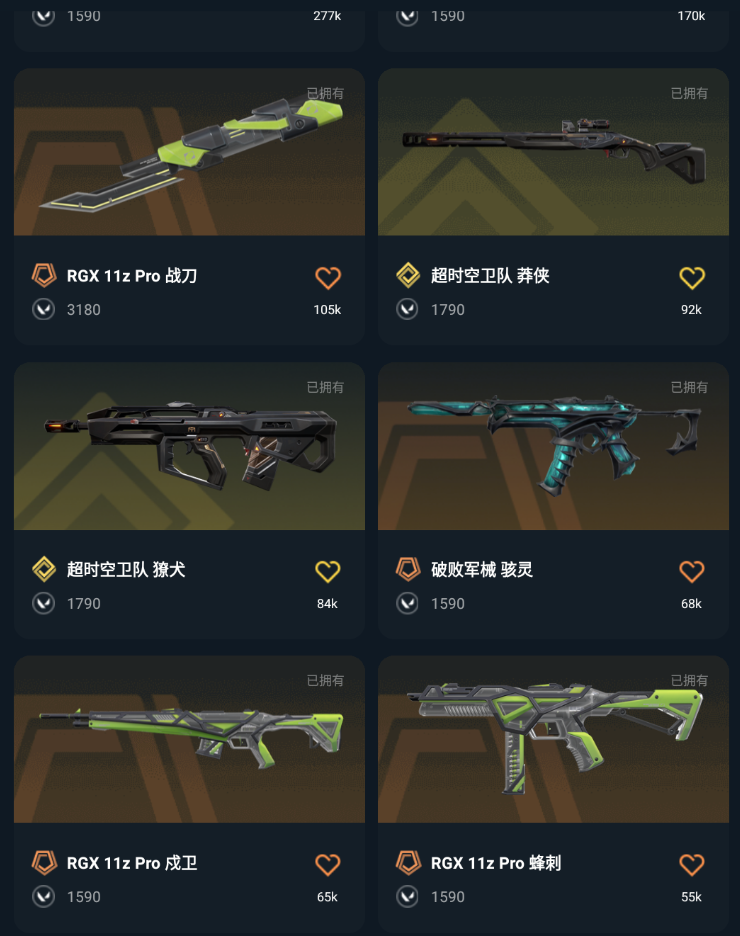Image resolution: width=740 pixels, height=936 pixels.
Task: Toggle favorite heart for 破败军械 骇灵
Action: tap(692, 571)
